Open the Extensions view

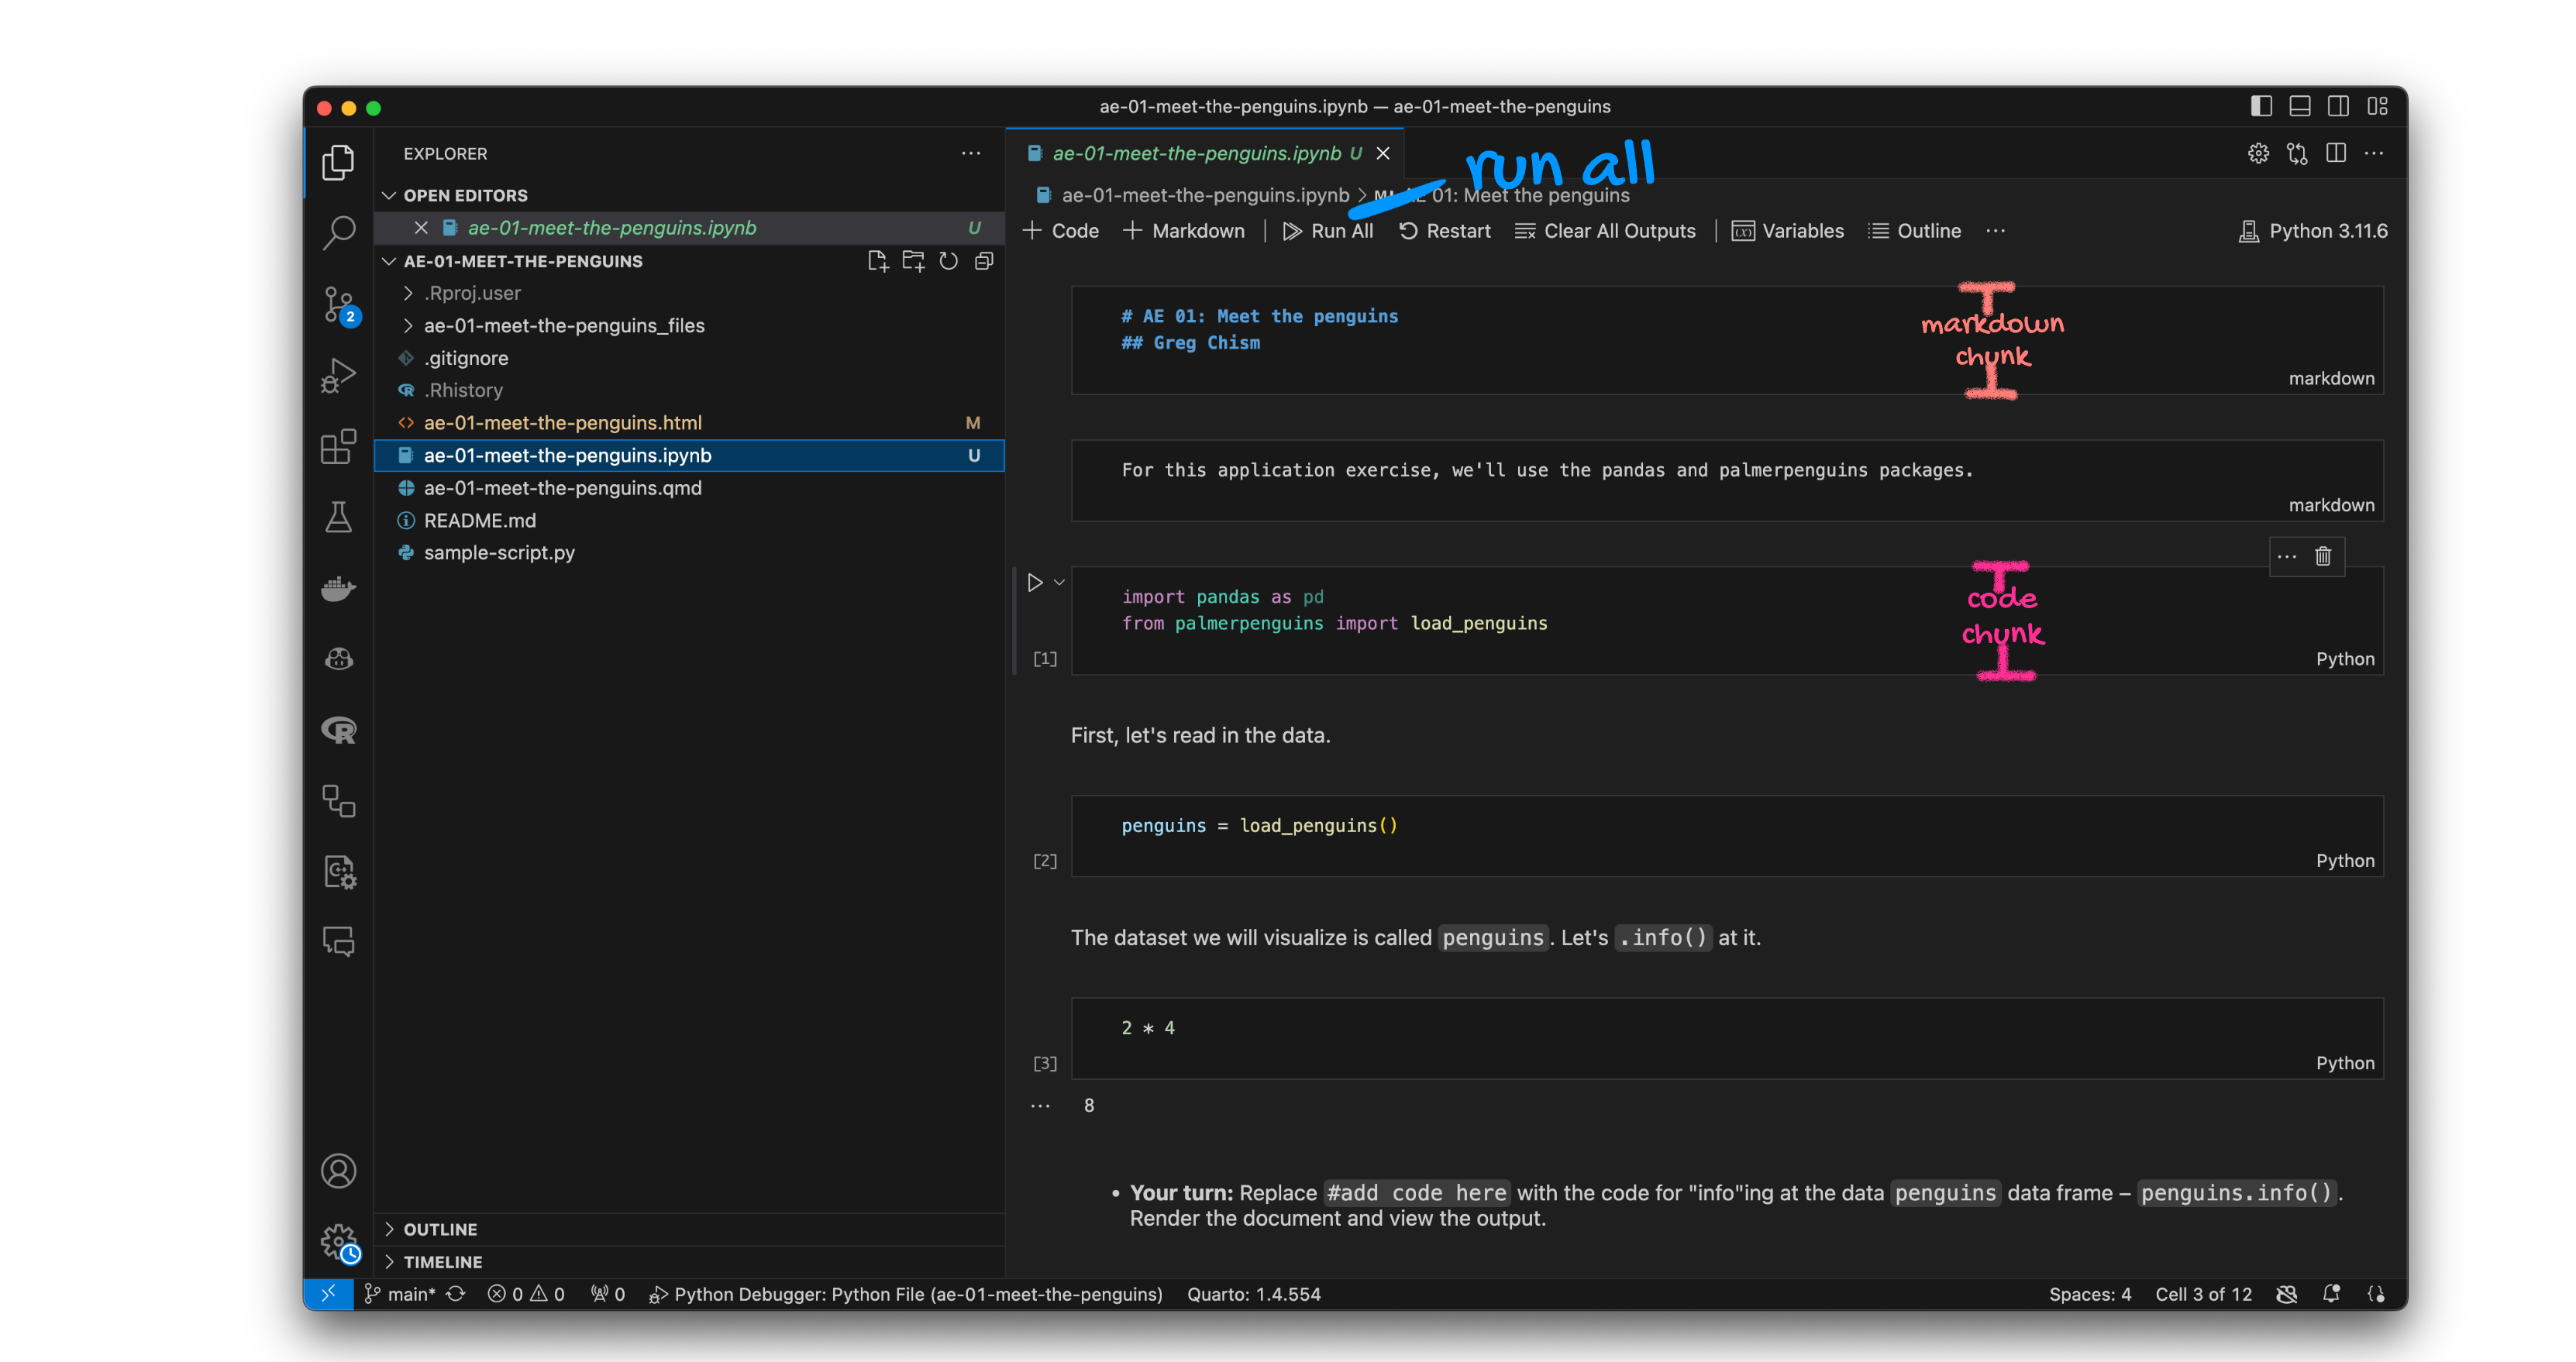click(338, 447)
